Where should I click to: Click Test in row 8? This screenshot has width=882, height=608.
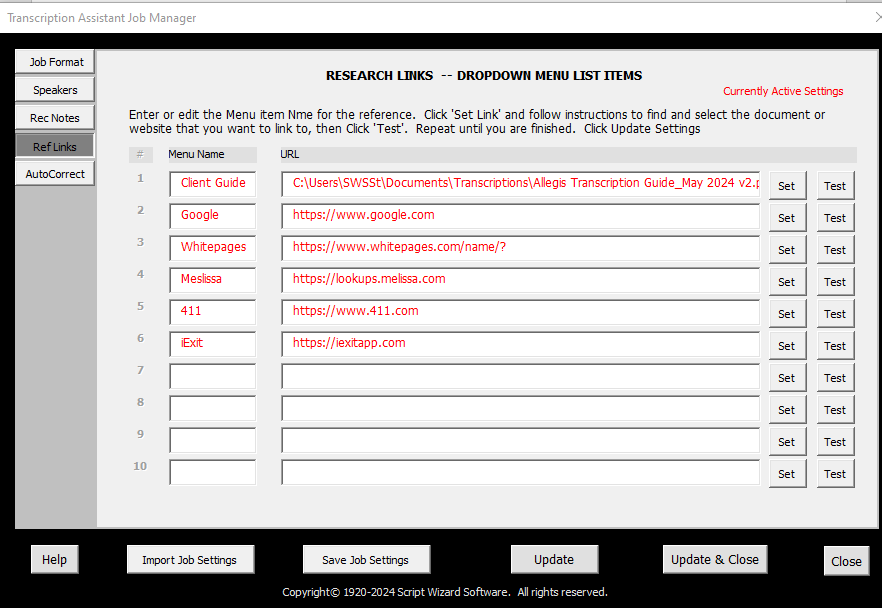point(835,410)
